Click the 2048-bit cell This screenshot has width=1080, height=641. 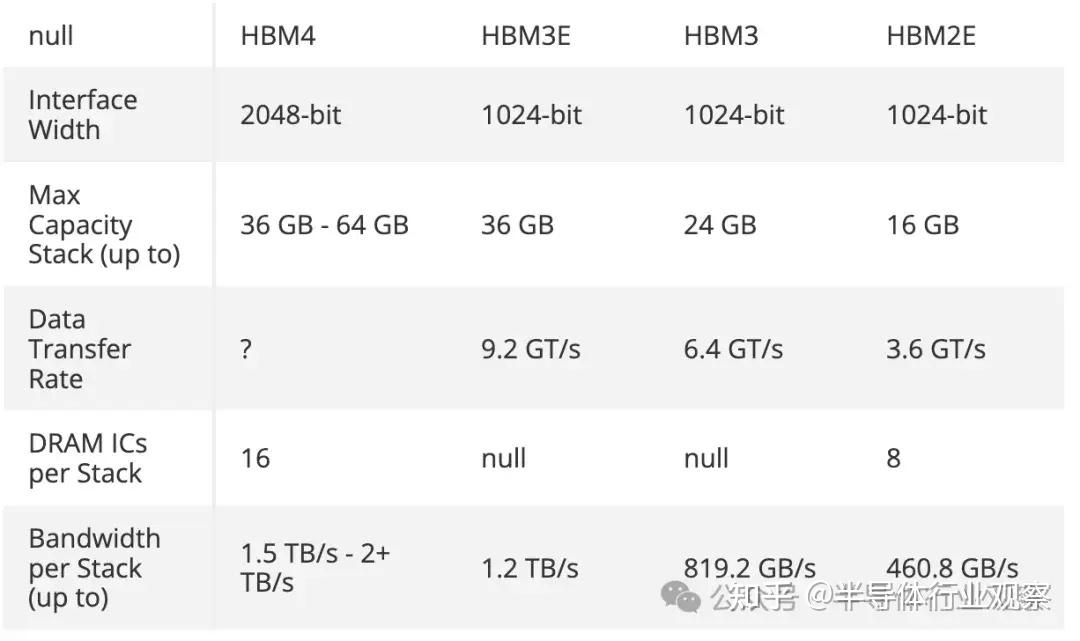pyautogui.click(x=290, y=115)
